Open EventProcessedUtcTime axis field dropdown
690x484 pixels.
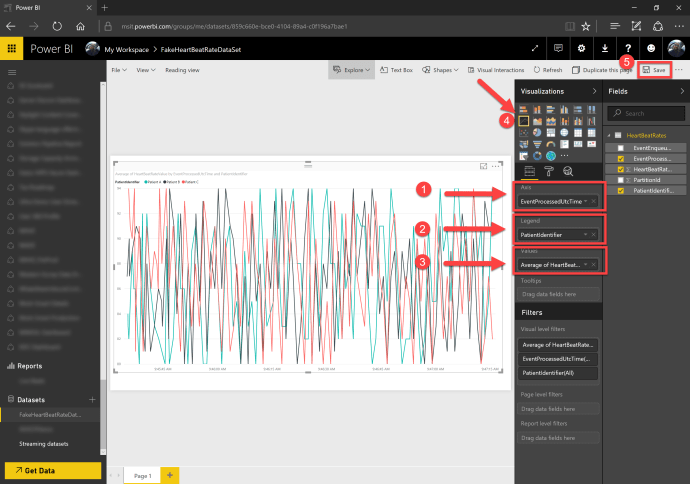click(585, 201)
